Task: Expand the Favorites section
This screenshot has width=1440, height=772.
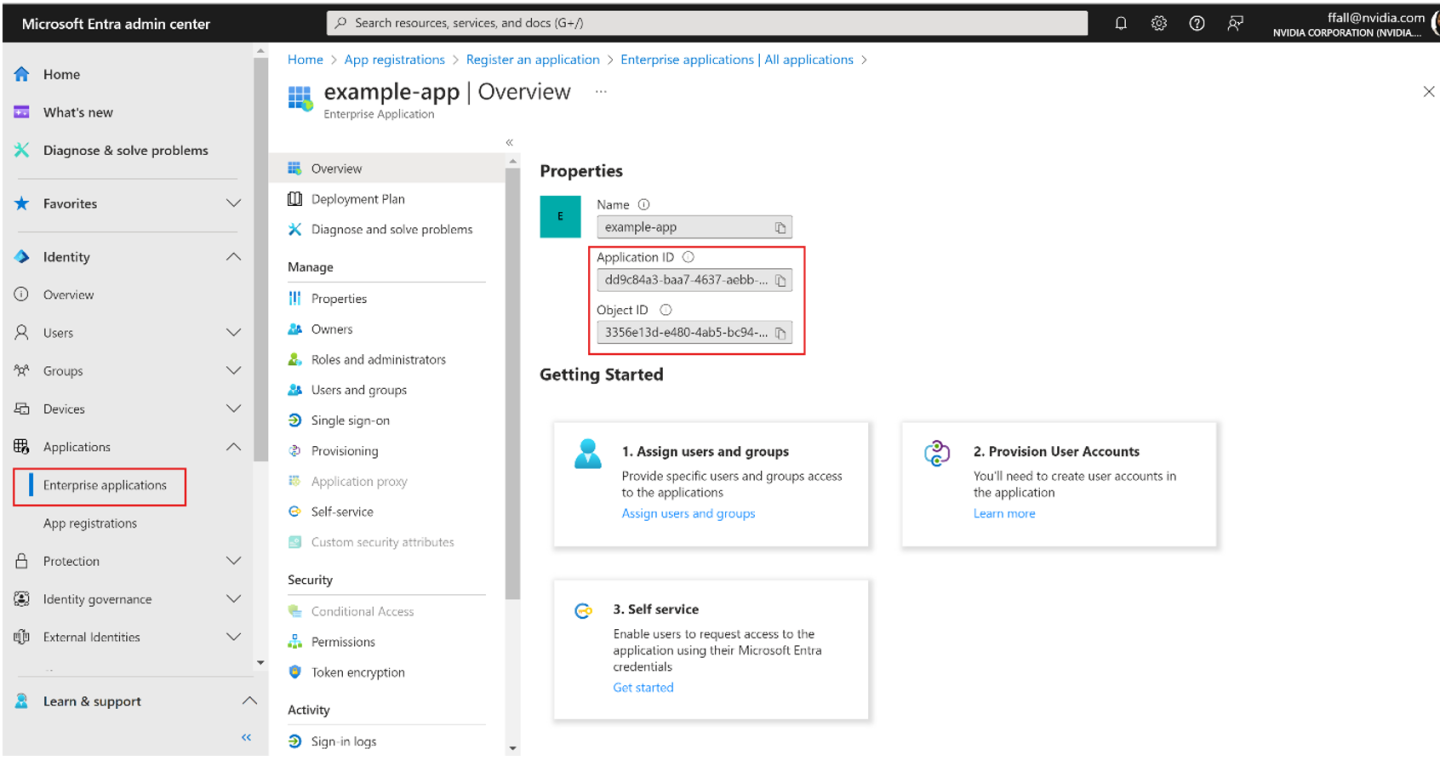Action: (233, 204)
